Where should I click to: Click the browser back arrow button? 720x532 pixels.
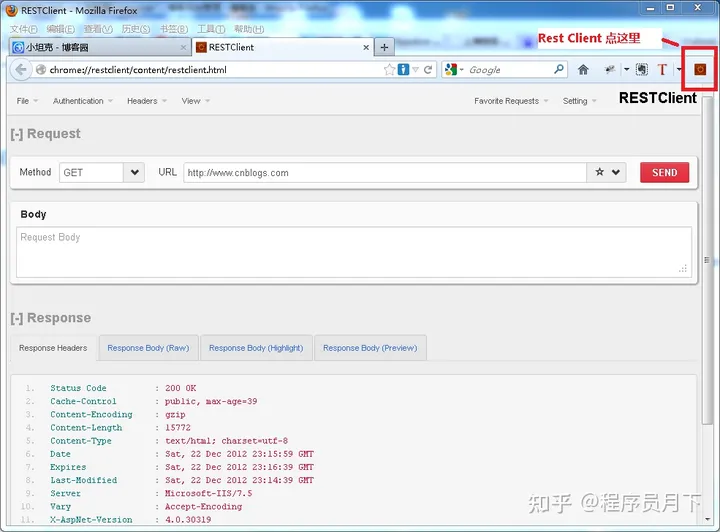(20, 70)
